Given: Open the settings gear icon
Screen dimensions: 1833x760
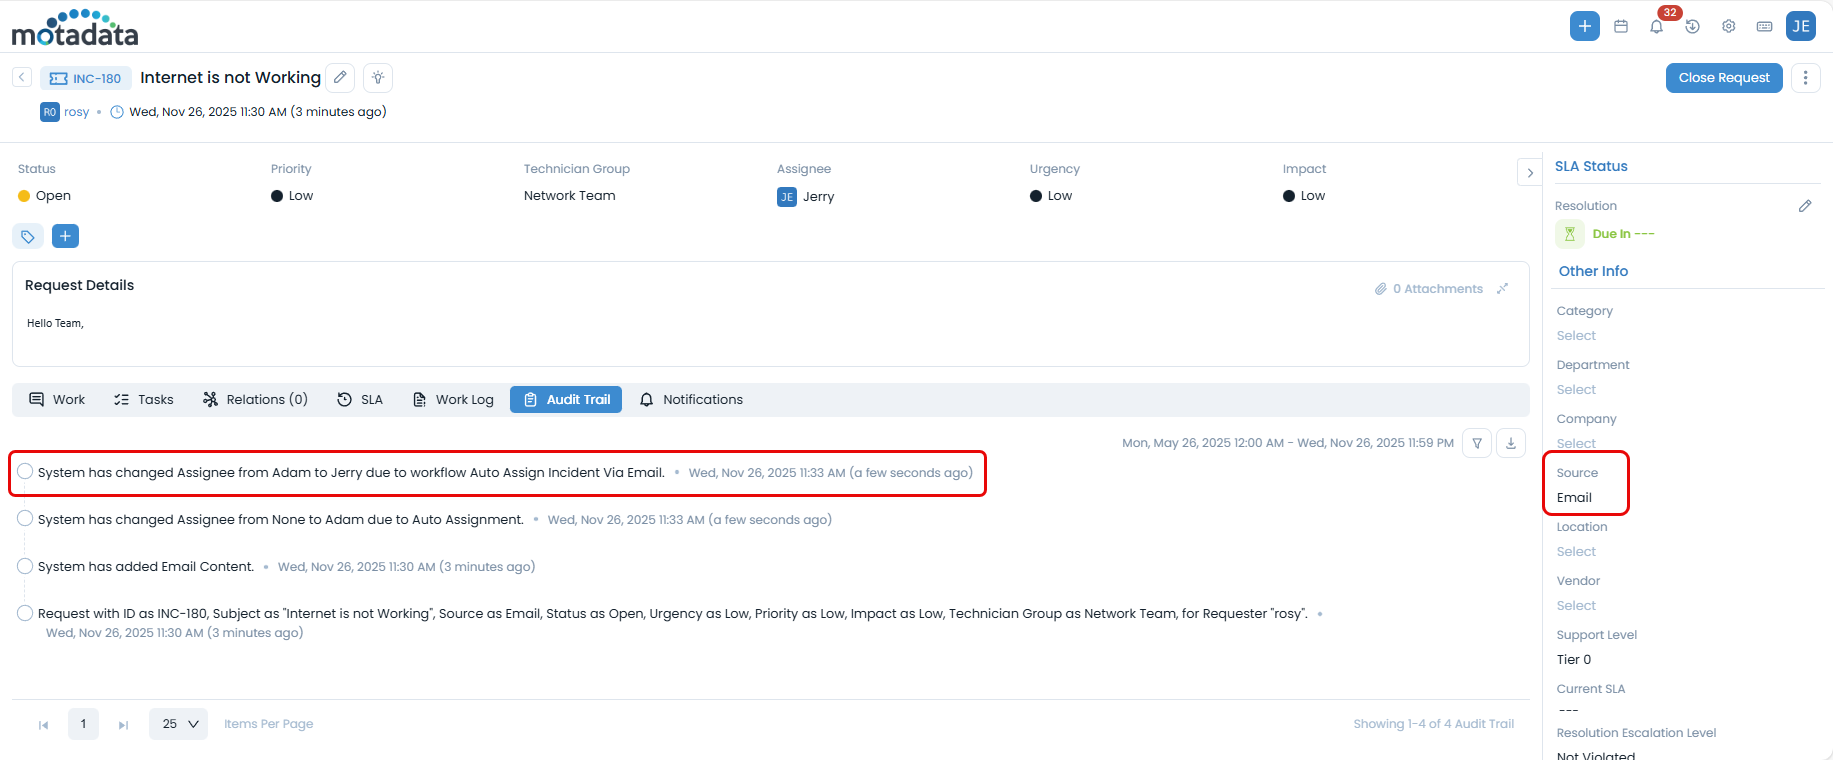Looking at the screenshot, I should pyautogui.click(x=1728, y=26).
